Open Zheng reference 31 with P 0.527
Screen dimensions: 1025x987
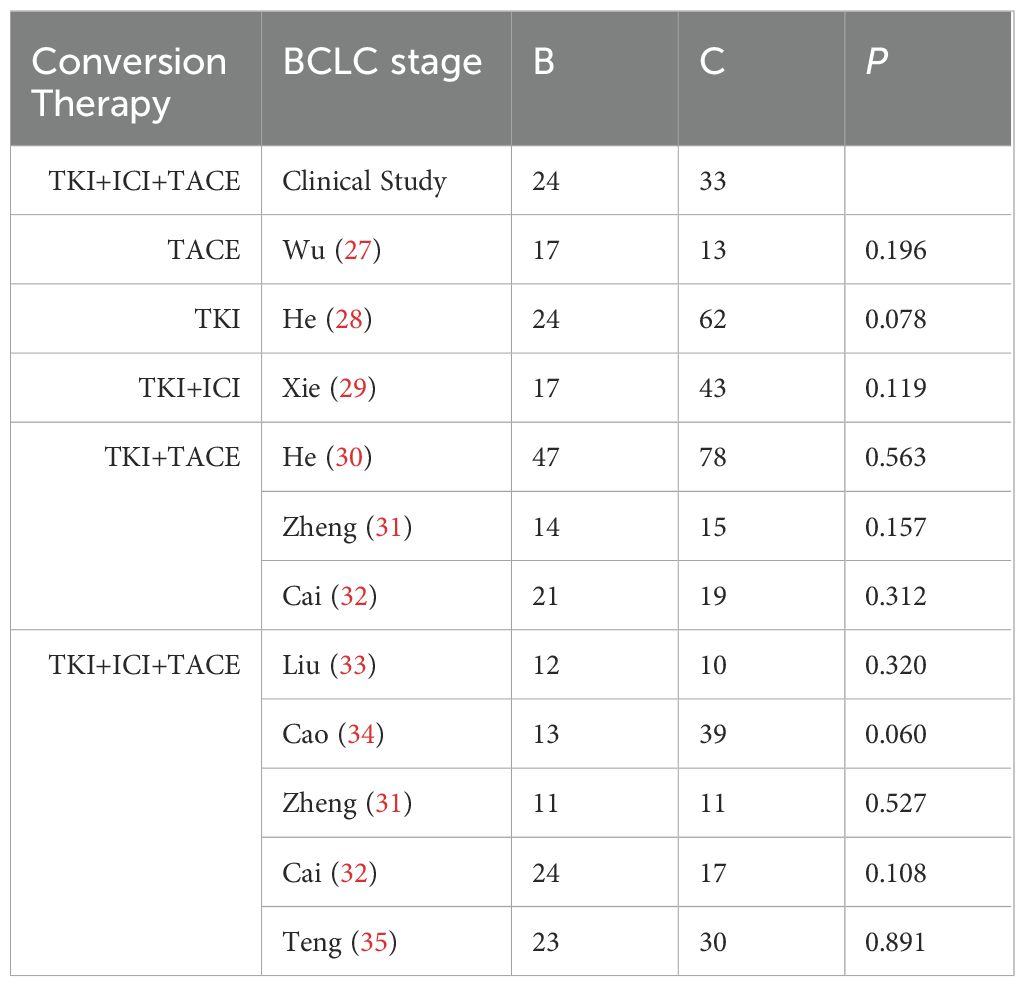point(388,803)
